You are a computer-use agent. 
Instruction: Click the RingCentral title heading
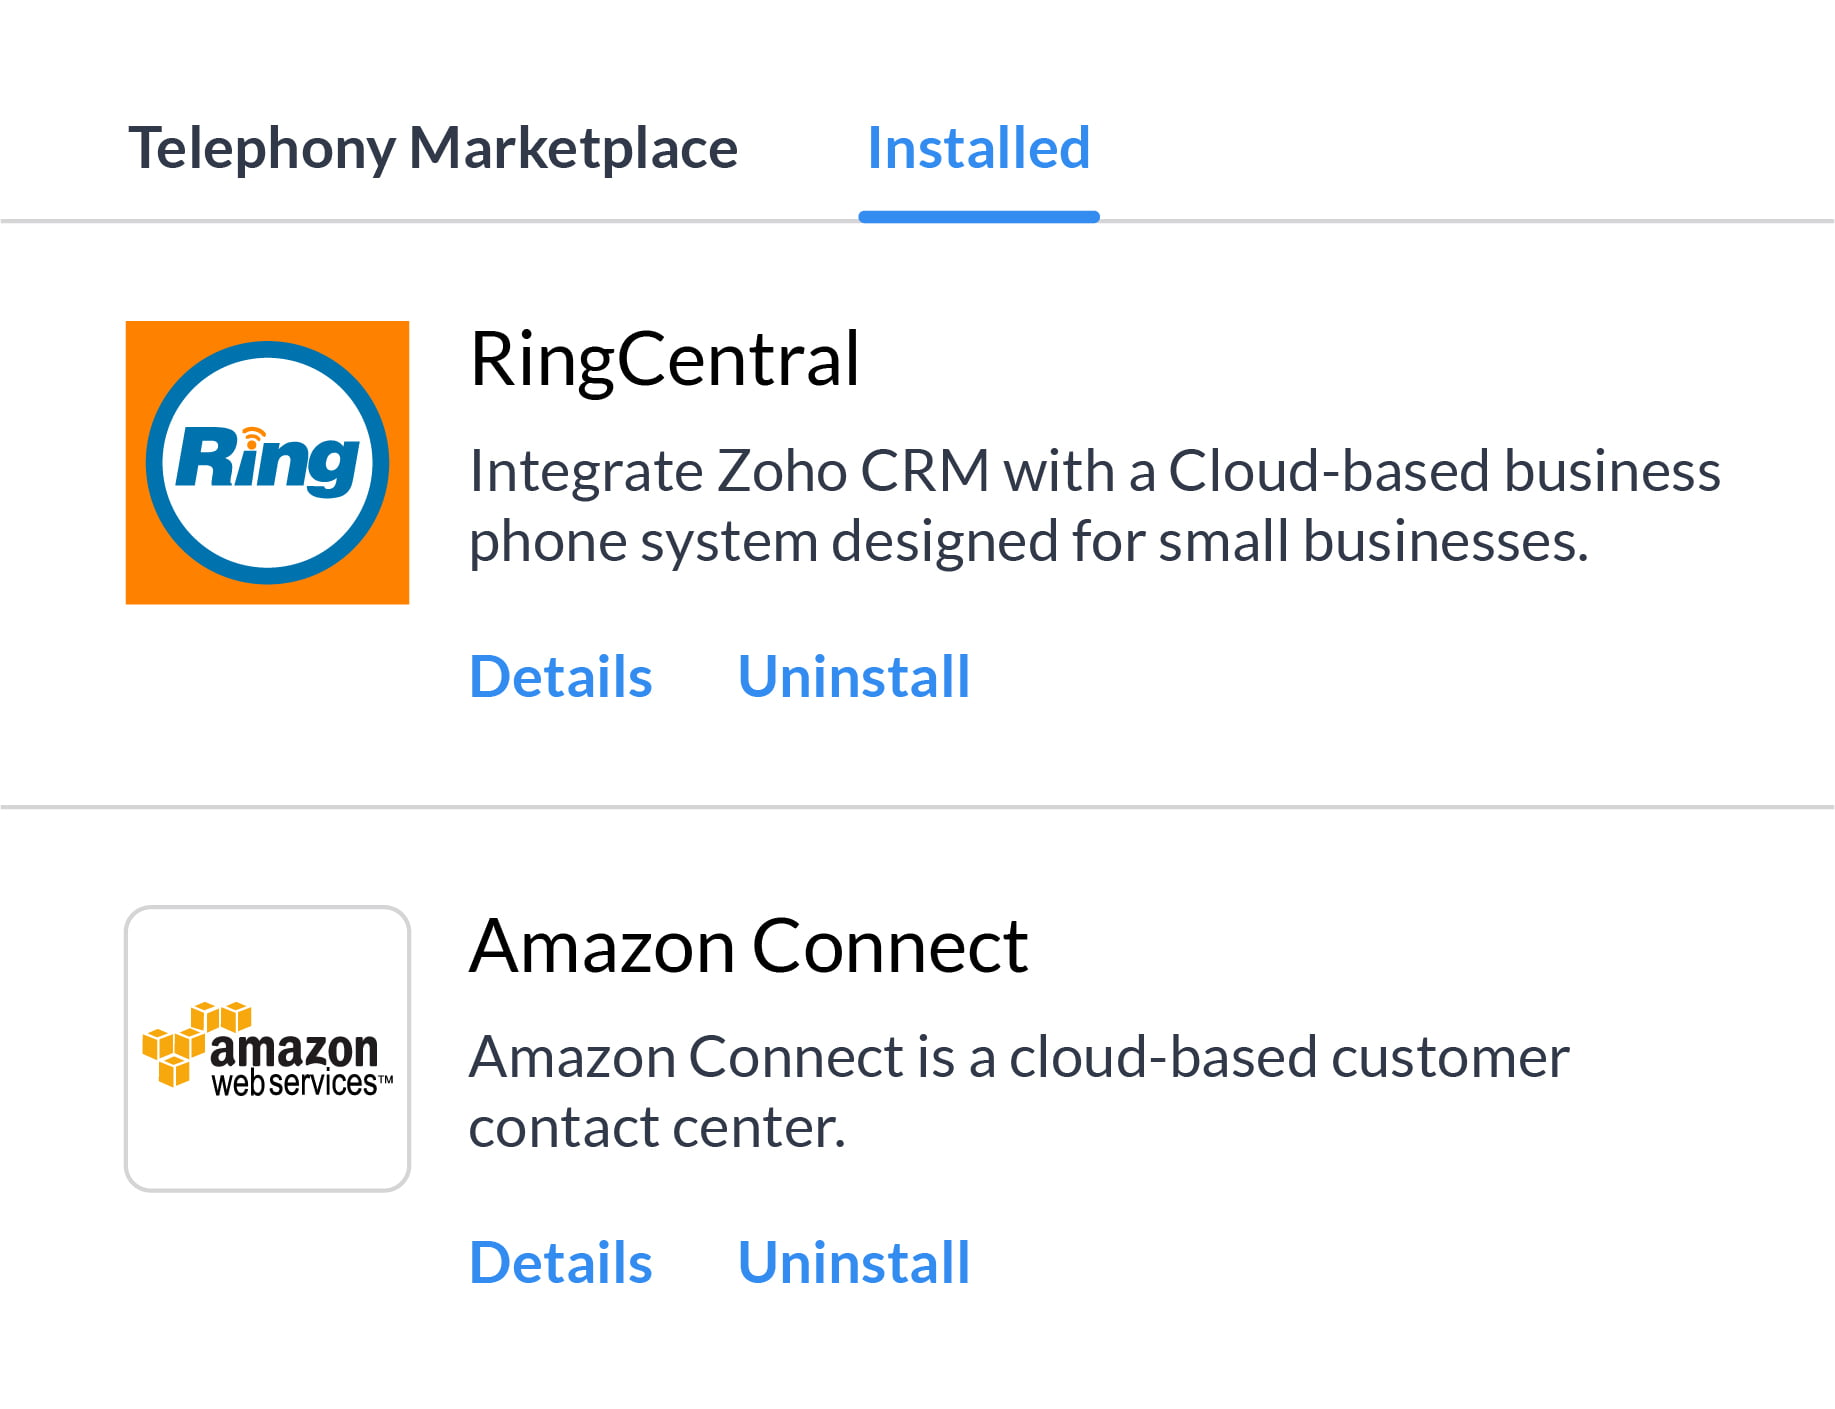tap(664, 359)
